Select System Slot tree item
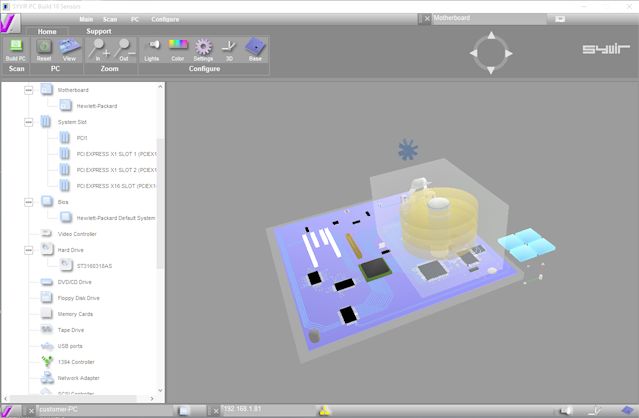 pyautogui.click(x=72, y=122)
